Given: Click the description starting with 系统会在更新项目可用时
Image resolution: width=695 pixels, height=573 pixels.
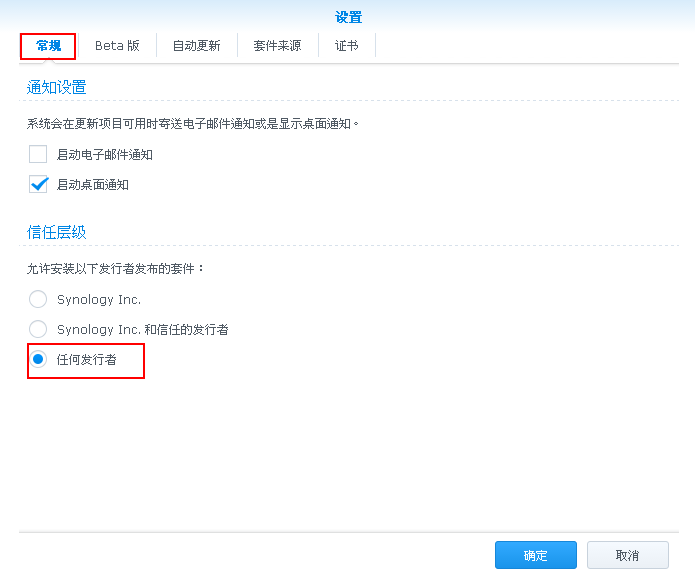Looking at the screenshot, I should tap(192, 124).
